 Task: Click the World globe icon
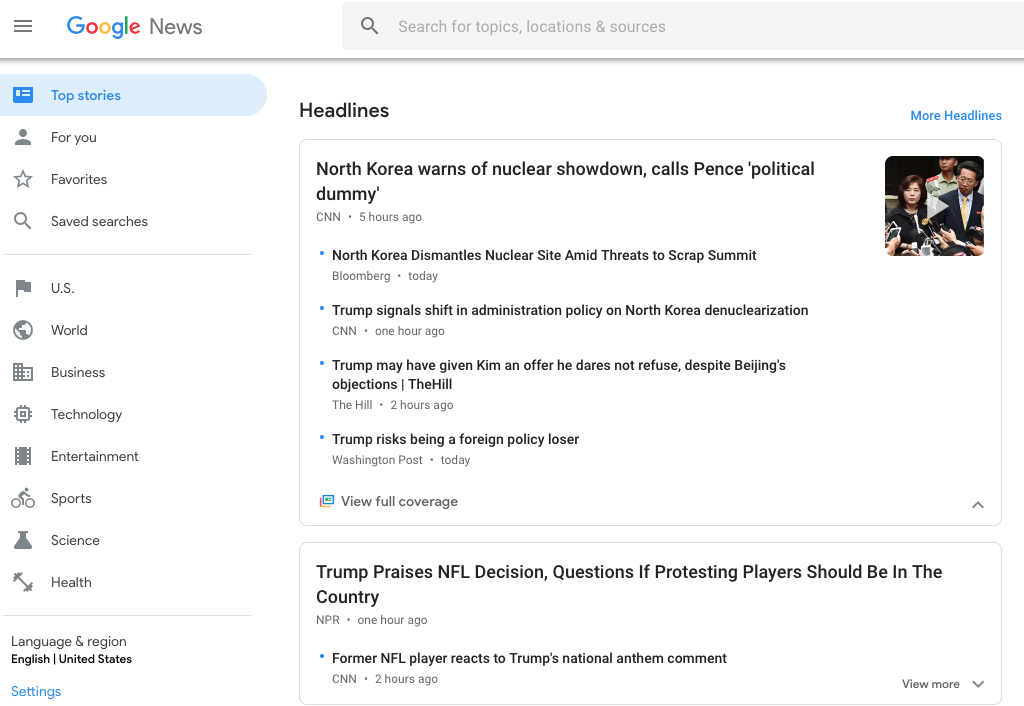[23, 330]
